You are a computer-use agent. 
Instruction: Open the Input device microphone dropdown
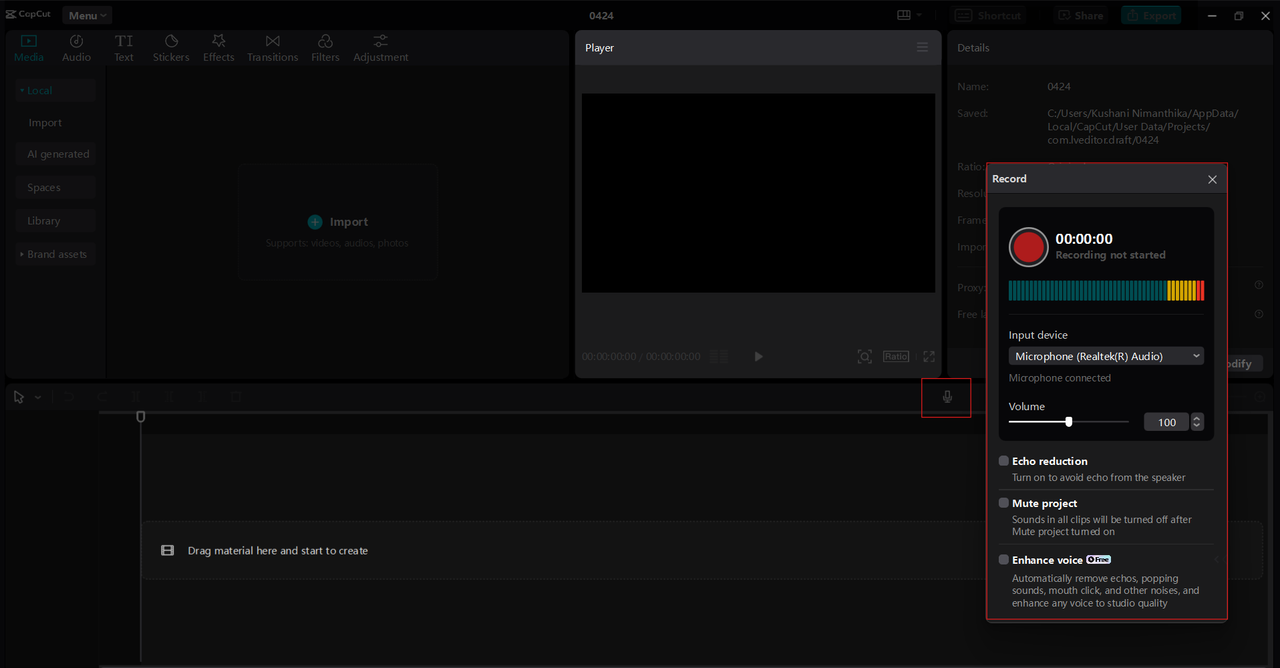coord(1106,356)
